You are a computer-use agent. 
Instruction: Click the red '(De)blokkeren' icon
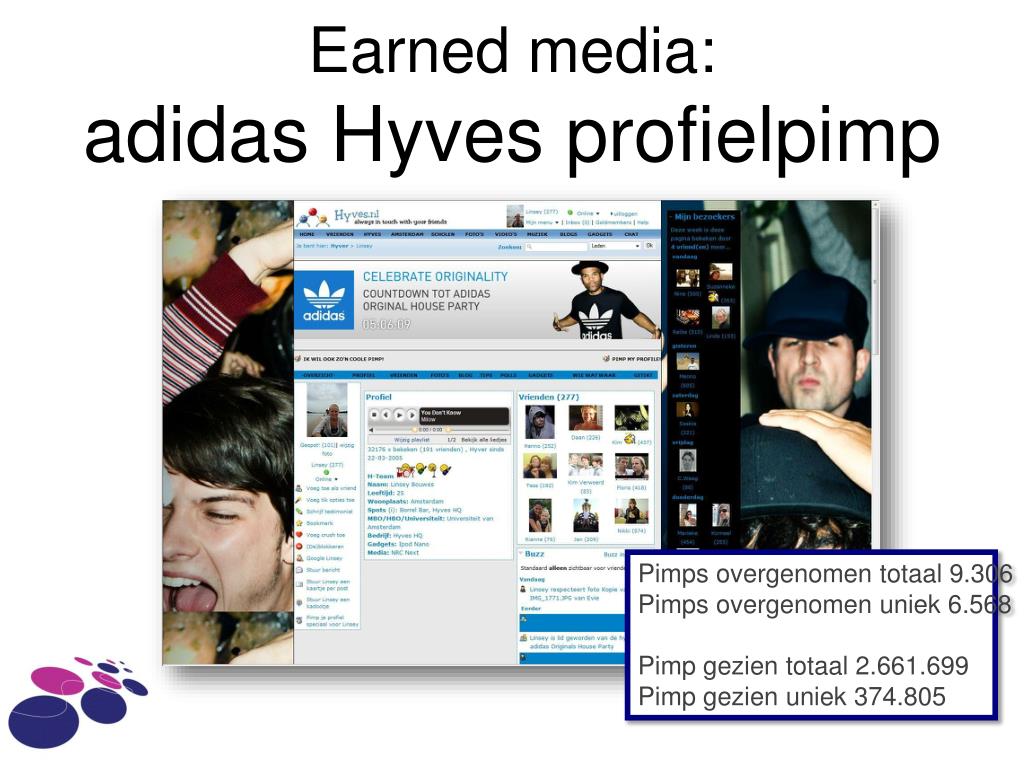click(299, 547)
